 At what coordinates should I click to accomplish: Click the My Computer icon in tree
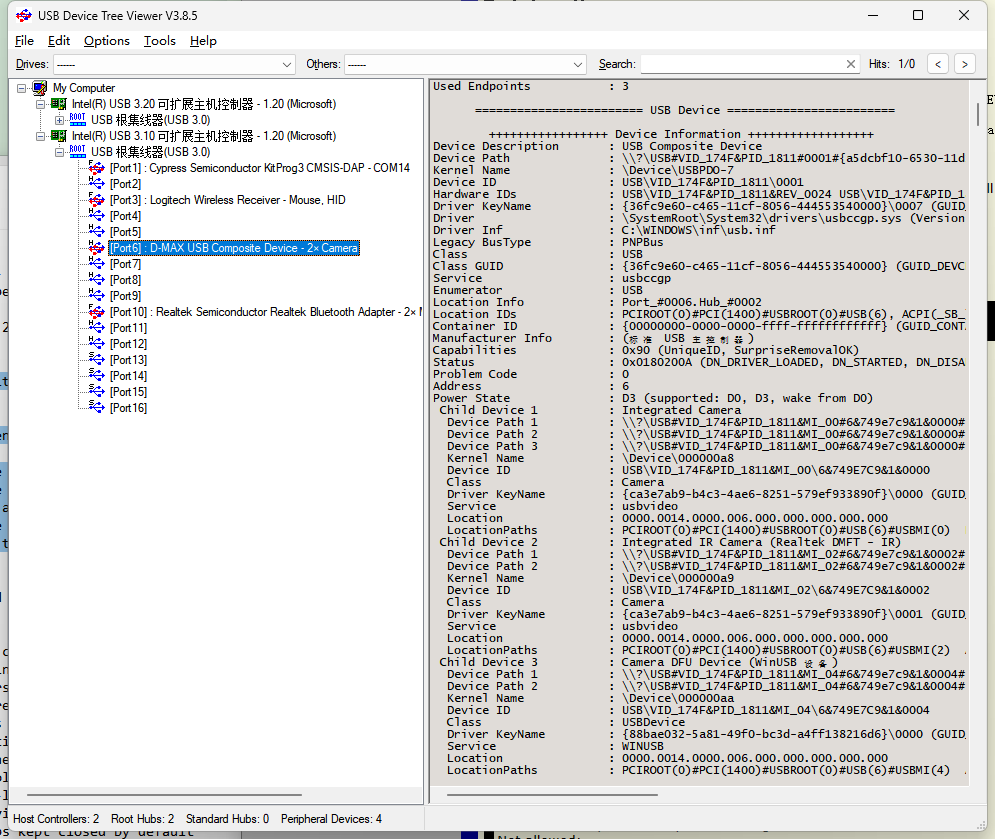pyautogui.click(x=40, y=88)
